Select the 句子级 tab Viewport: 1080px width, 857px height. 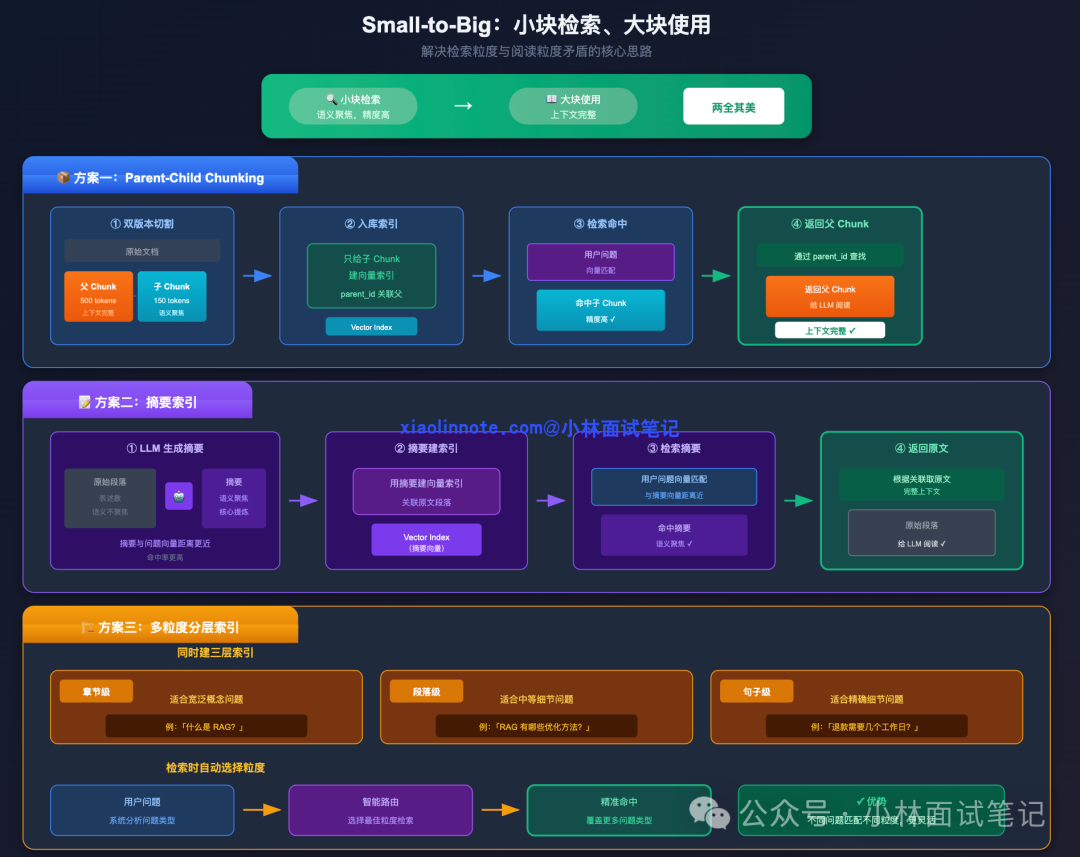click(756, 690)
